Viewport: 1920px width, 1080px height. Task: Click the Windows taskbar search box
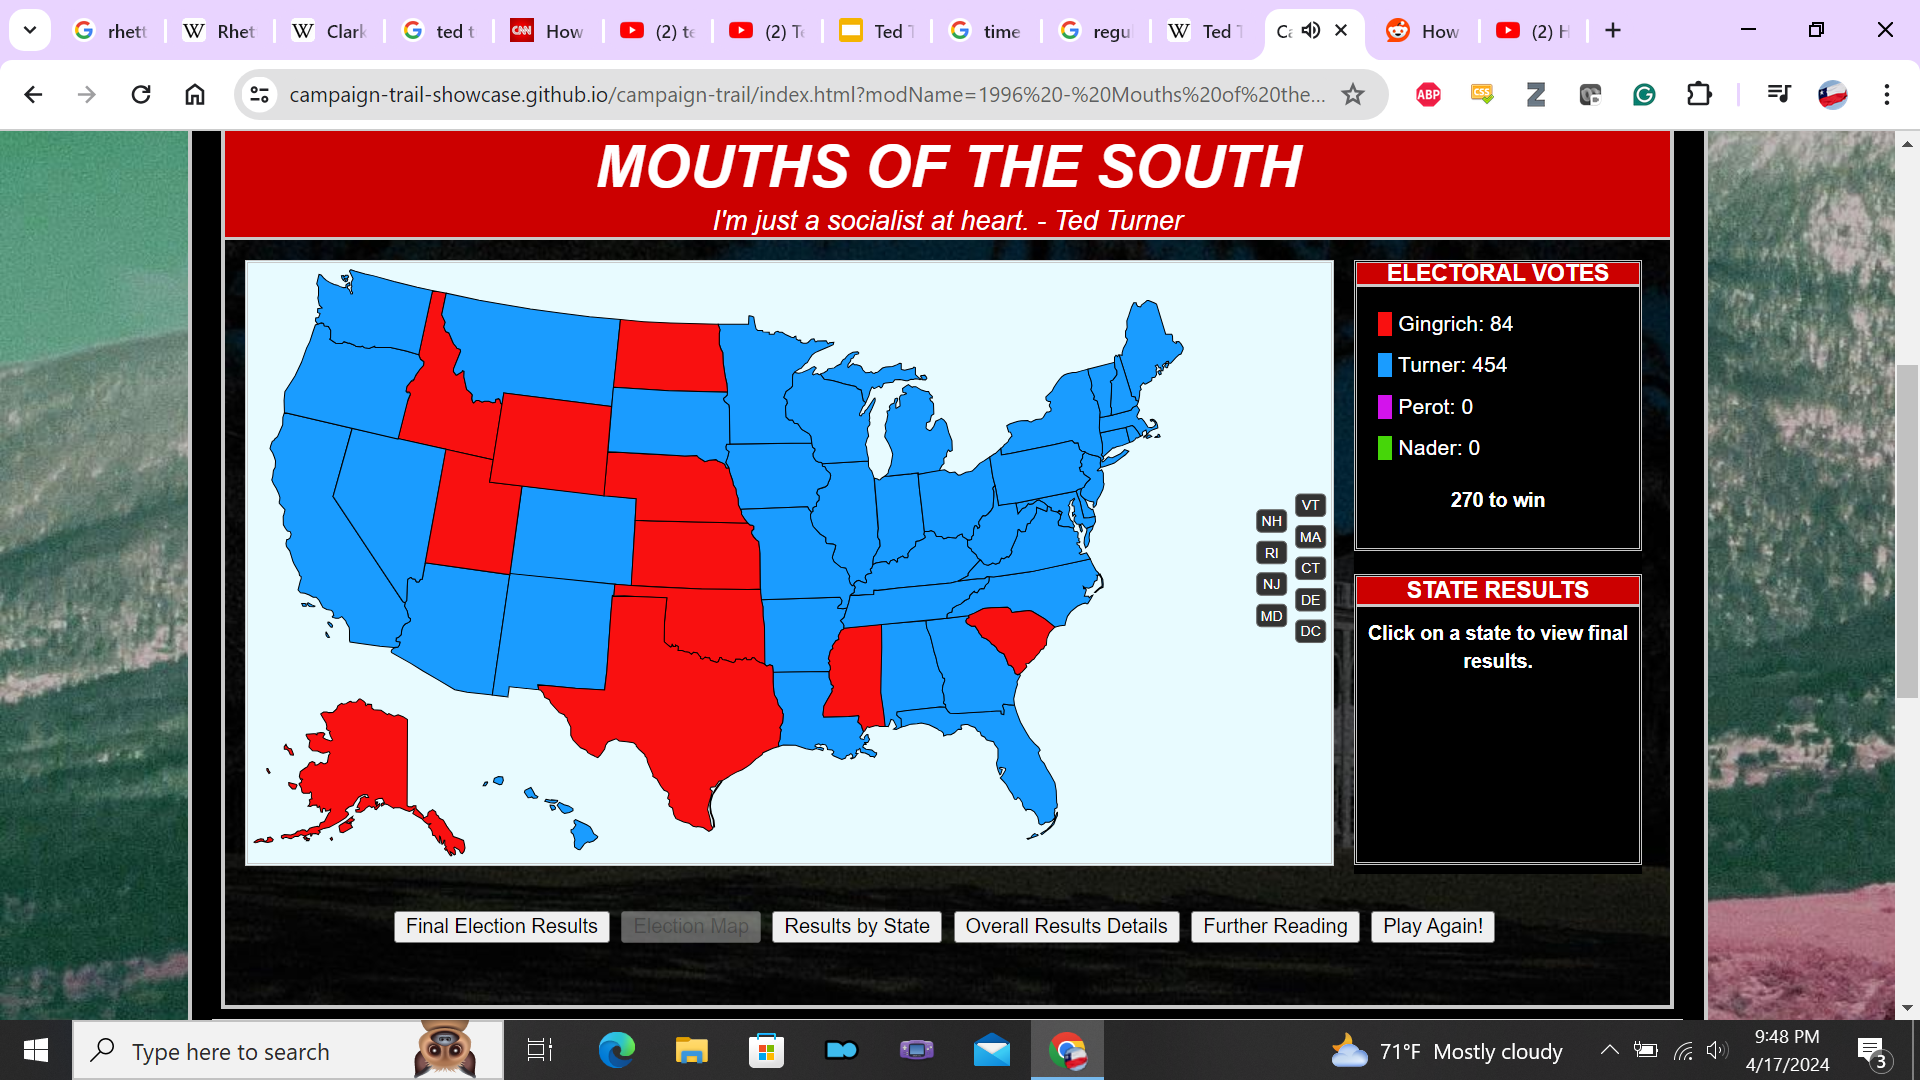coord(288,1051)
